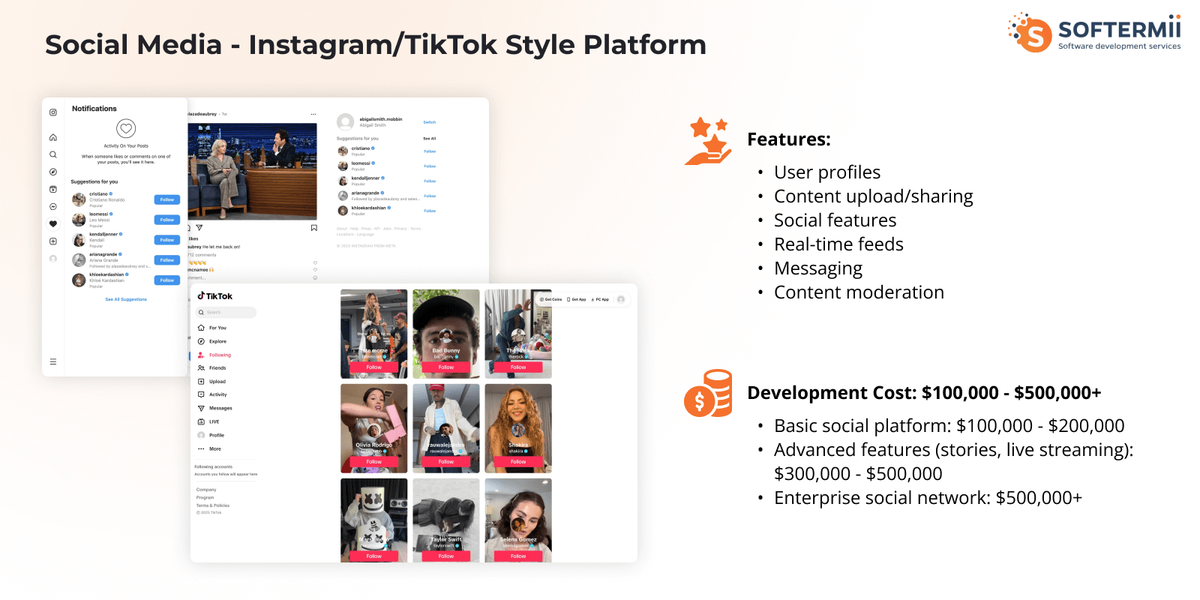This screenshot has height=600, width=1200.
Task: Follow Taylor Swift on TikTok card
Action: click(446, 556)
